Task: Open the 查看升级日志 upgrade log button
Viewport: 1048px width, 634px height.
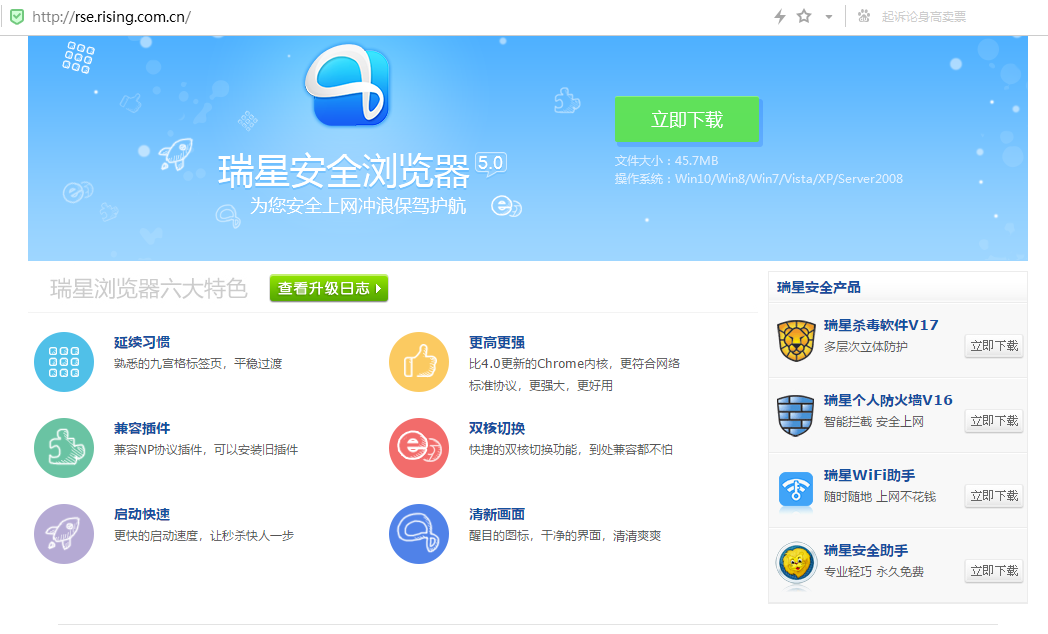Action: pyautogui.click(x=329, y=288)
